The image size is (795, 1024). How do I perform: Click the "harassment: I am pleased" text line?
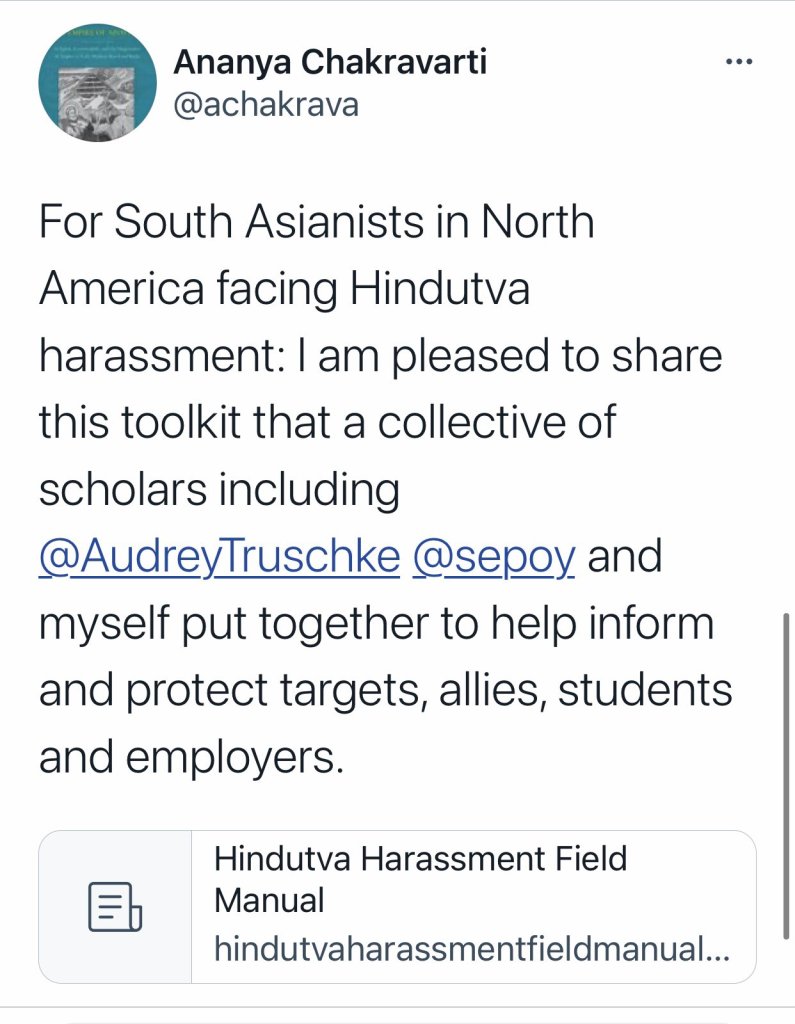(380, 357)
